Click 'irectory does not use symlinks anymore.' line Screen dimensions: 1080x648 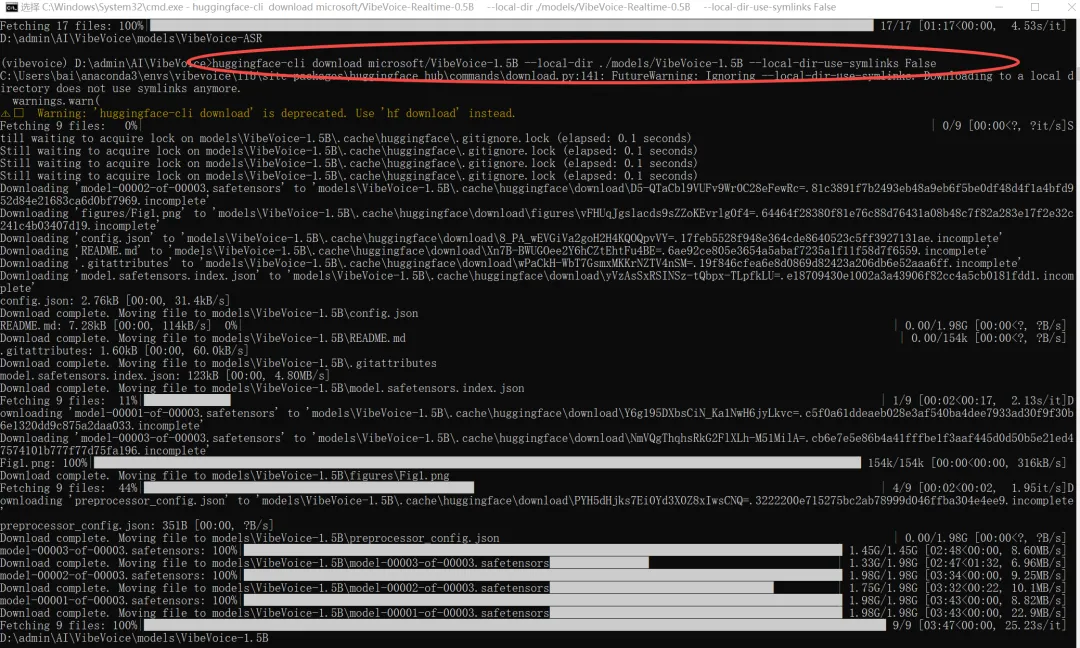121,89
